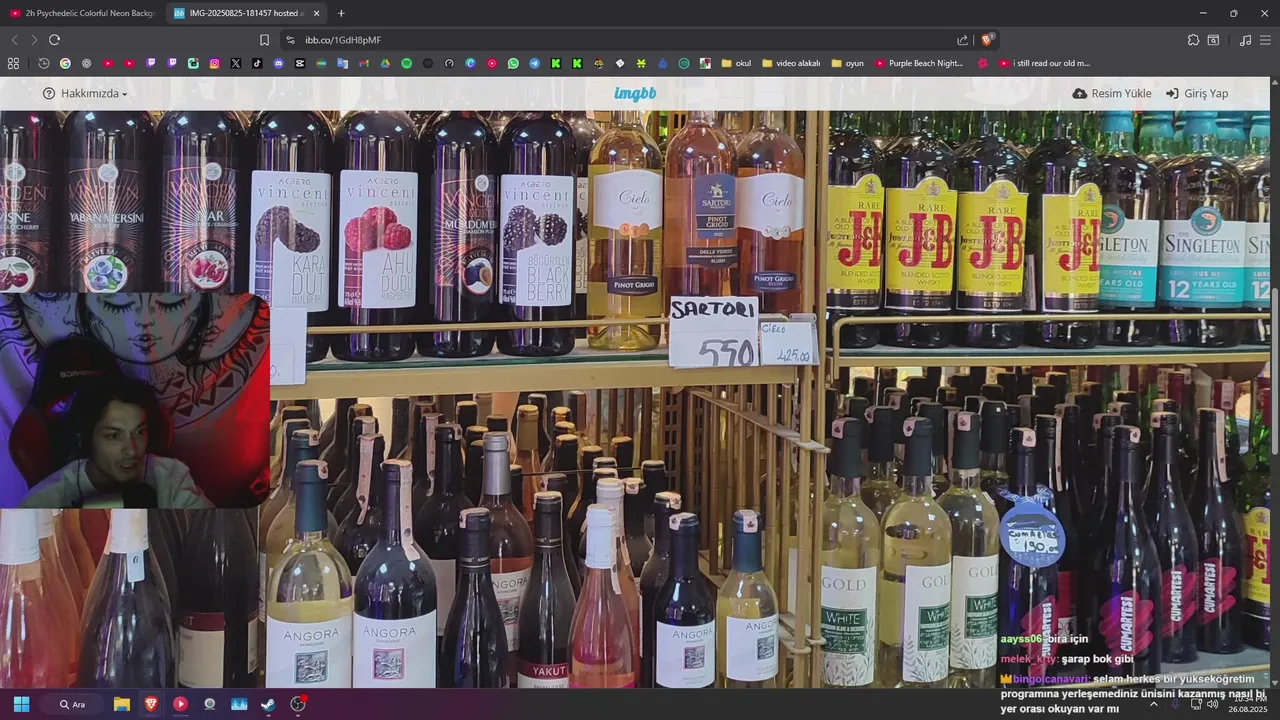Open the Brave Shields icon
This screenshot has width=1280, height=720.
[987, 40]
